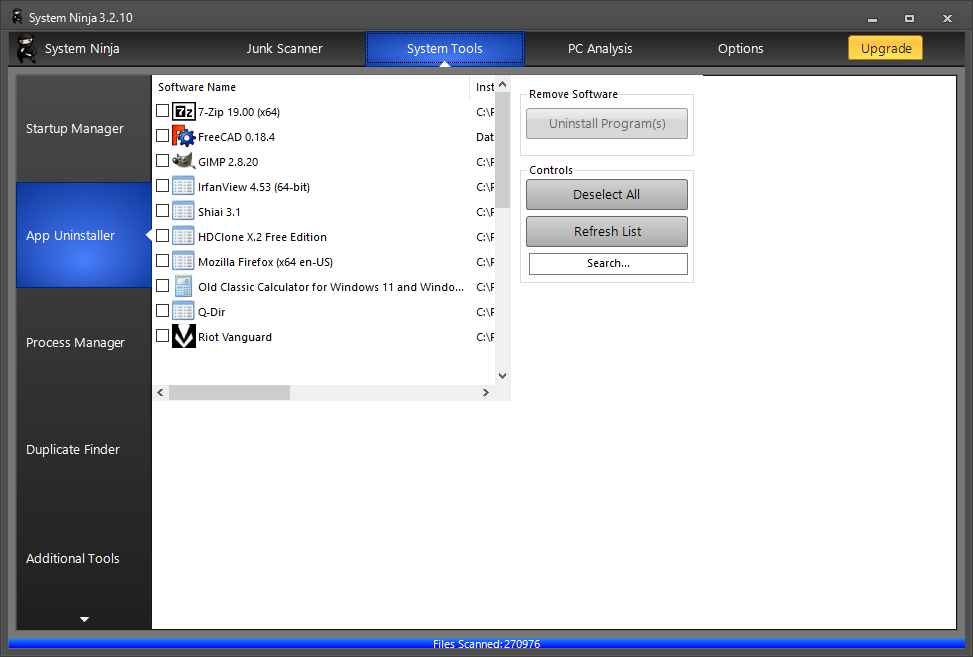
Task: Check the GIMP 2.8.20 checkbox
Action: tap(163, 161)
